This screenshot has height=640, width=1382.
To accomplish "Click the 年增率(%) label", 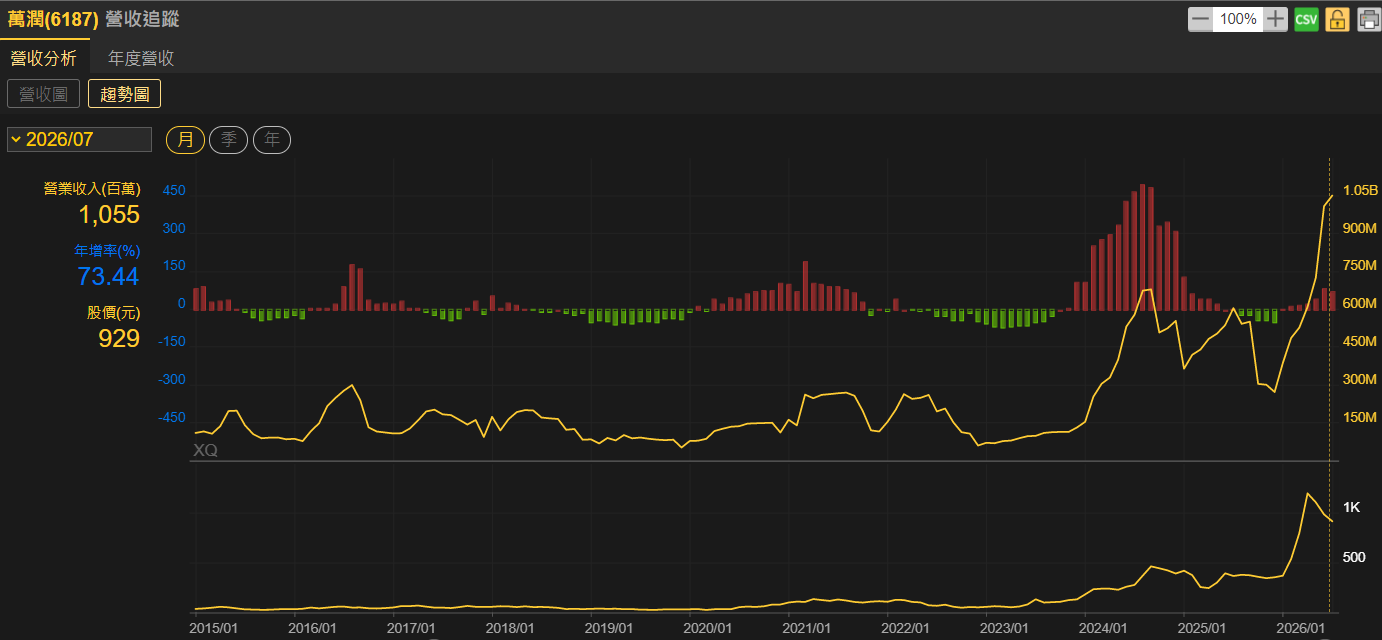I will pyautogui.click(x=107, y=250).
